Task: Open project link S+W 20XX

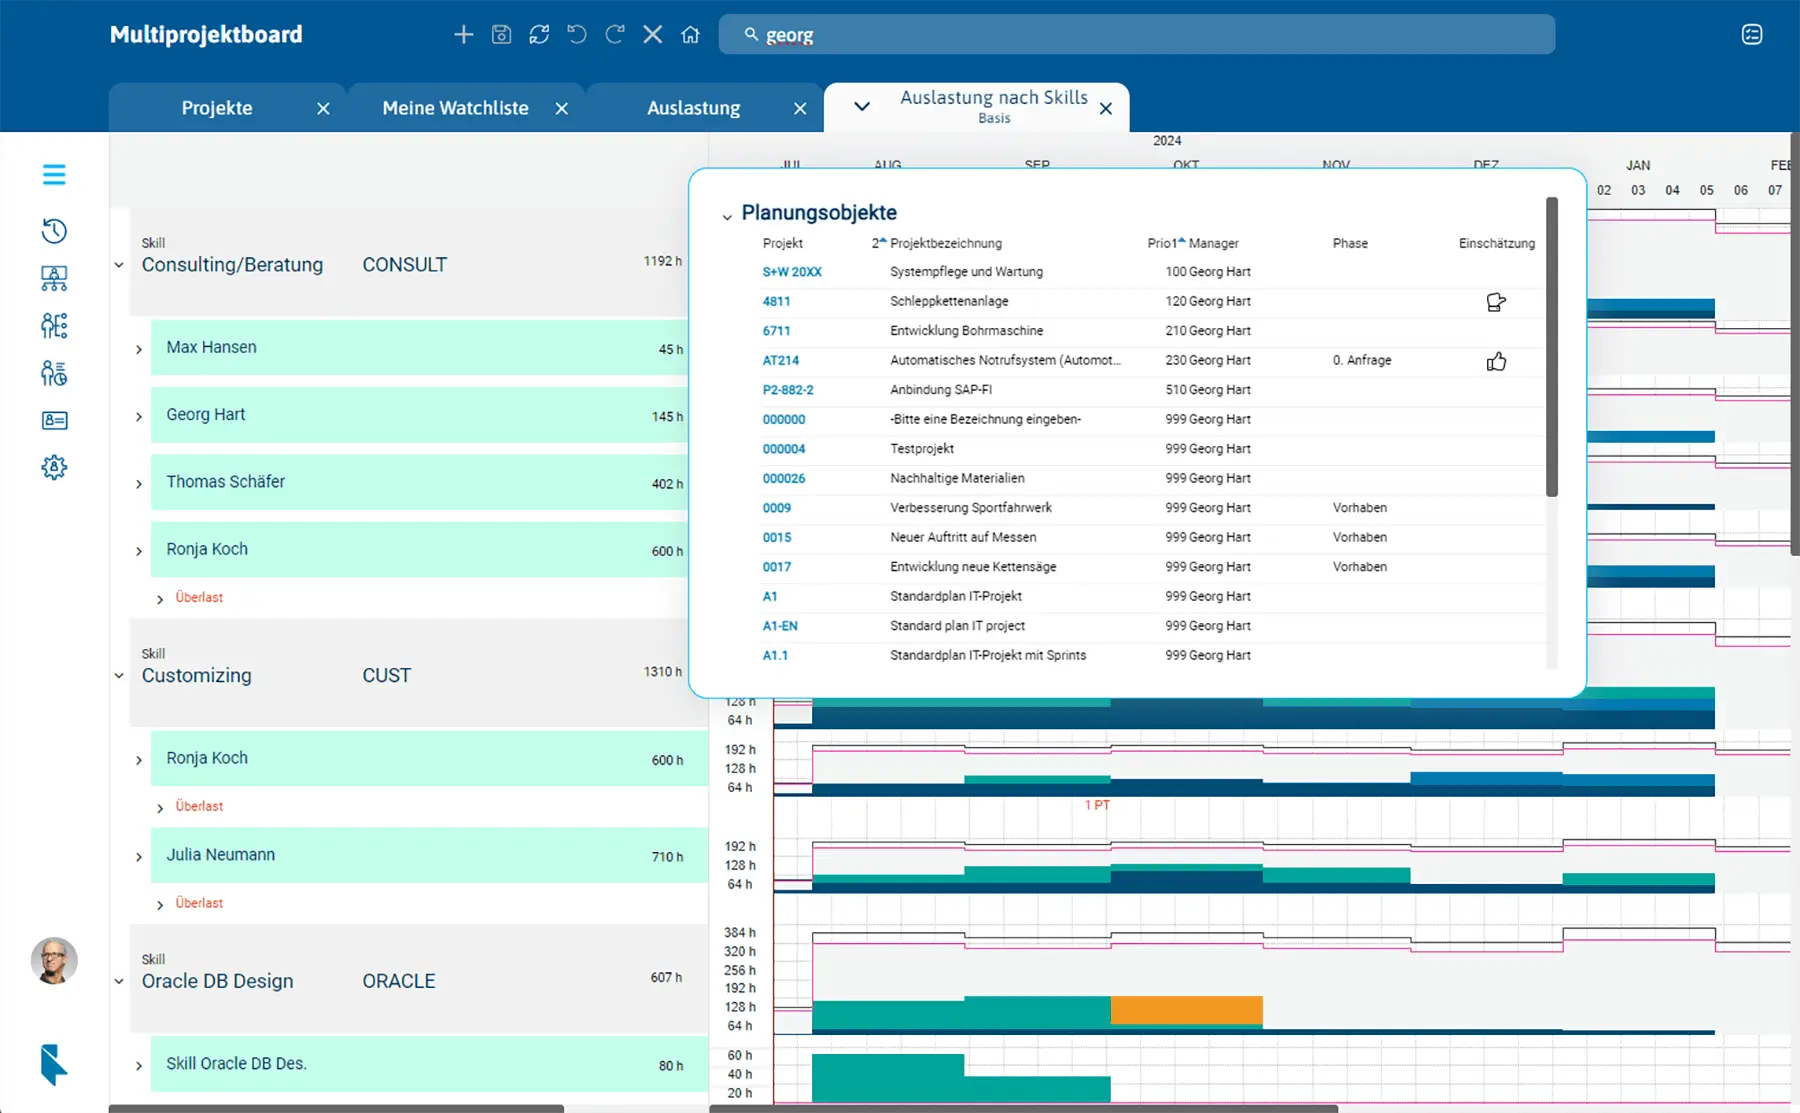Action: (x=792, y=272)
